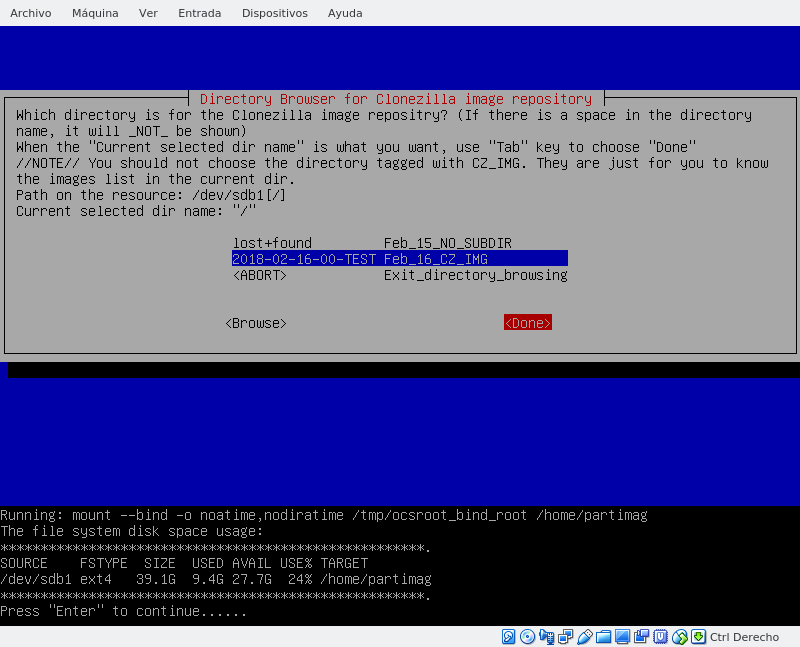Open the Máquina menu
This screenshot has height=647, width=800.
[x=95, y=13]
